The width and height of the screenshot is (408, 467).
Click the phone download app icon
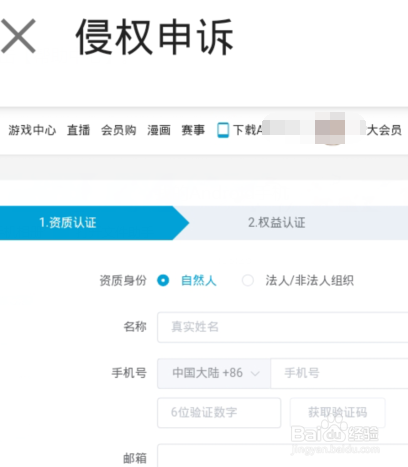[x=223, y=130]
